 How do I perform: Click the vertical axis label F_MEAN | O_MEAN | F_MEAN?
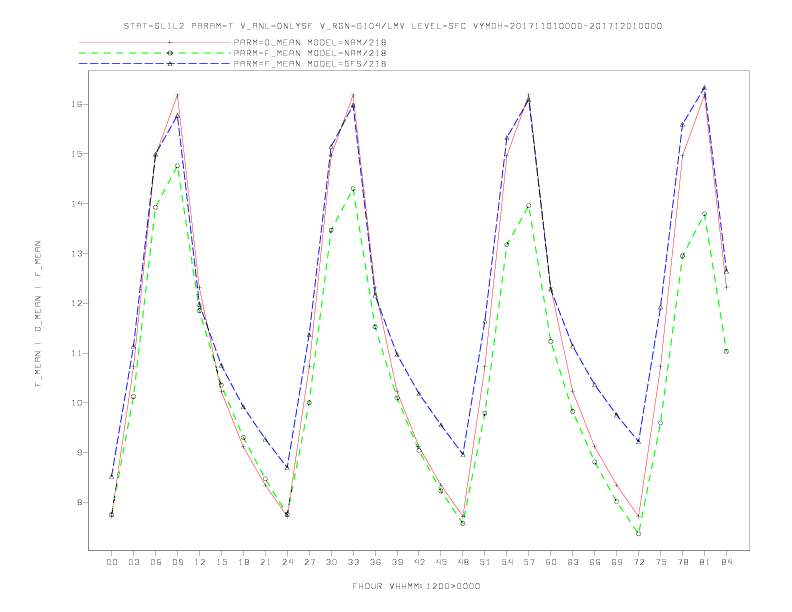click(x=38, y=314)
